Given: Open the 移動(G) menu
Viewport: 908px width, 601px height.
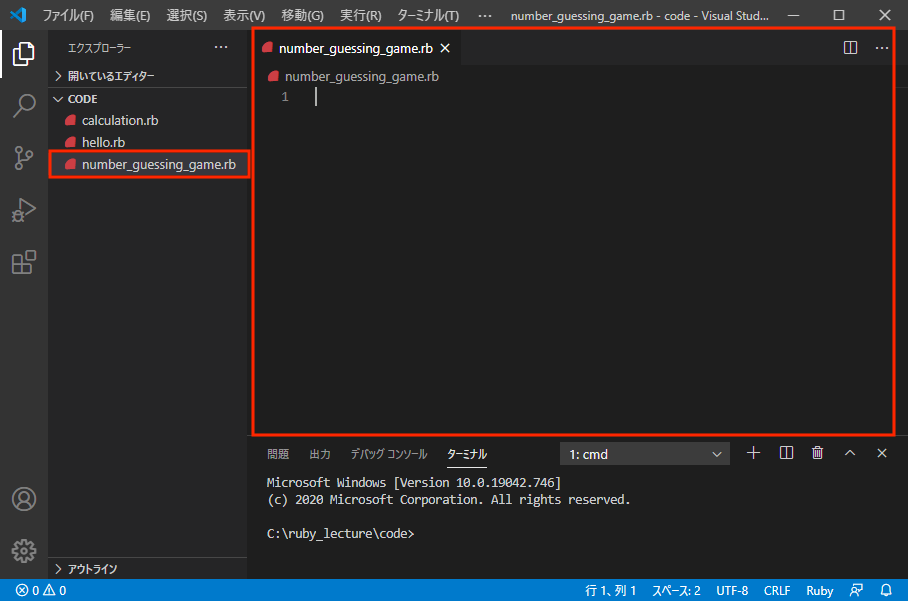Looking at the screenshot, I should tap(302, 16).
